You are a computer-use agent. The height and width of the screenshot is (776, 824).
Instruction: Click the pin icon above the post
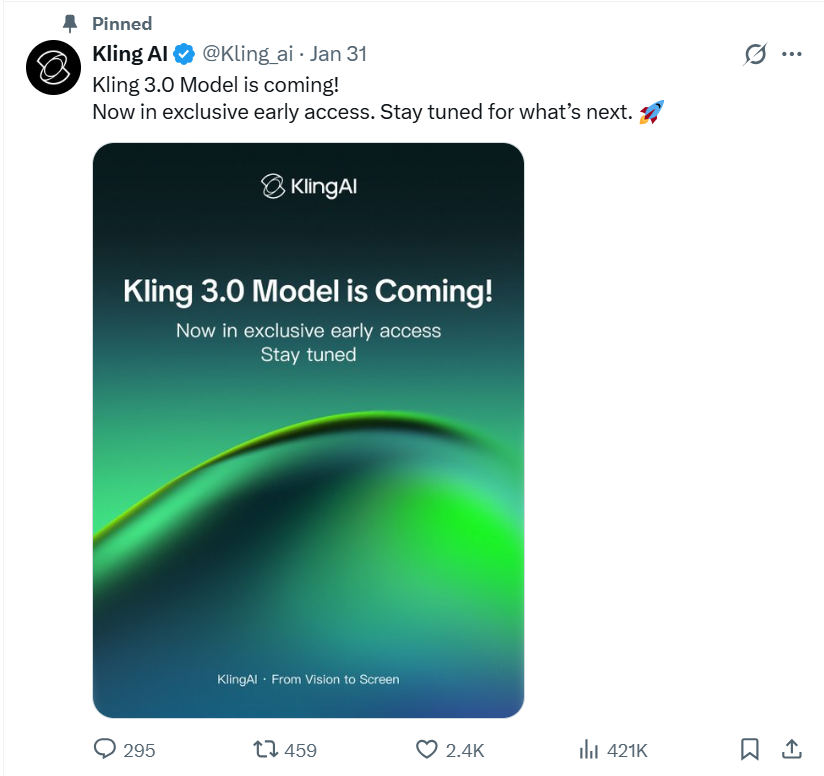click(x=69, y=22)
